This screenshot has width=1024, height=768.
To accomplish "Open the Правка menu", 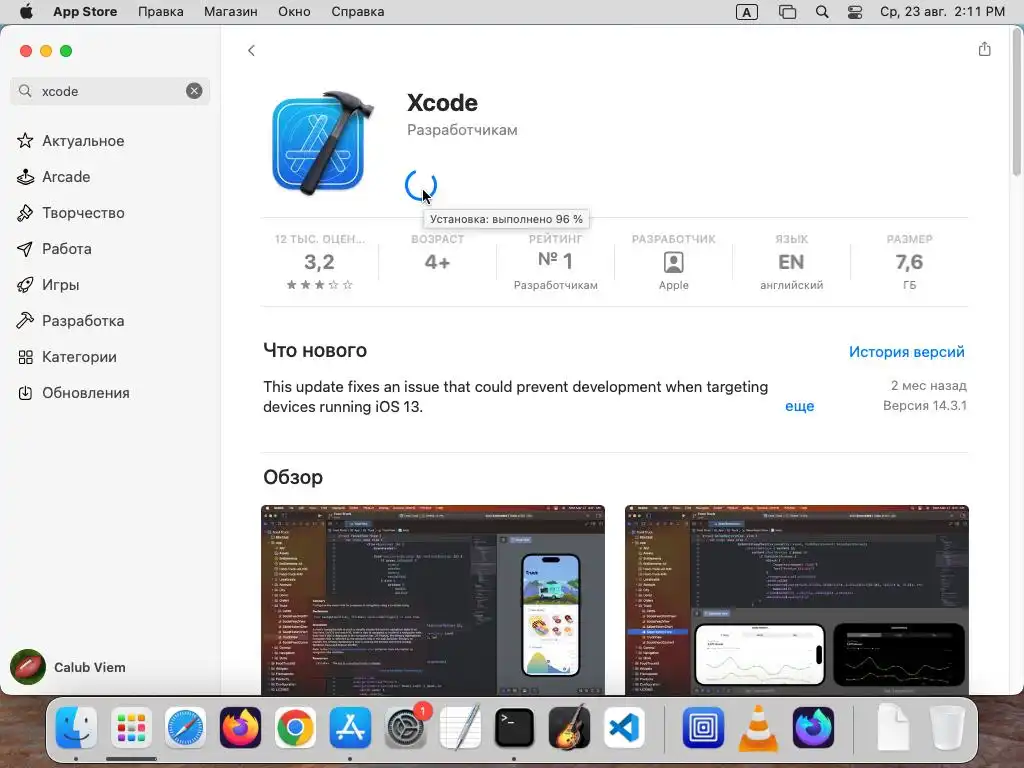I will 161,12.
